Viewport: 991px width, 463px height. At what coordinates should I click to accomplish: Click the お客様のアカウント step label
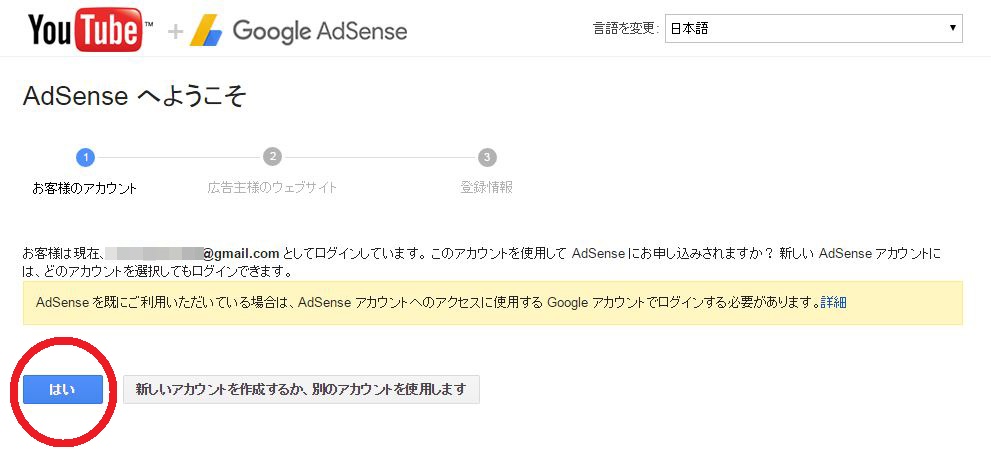coord(85,188)
